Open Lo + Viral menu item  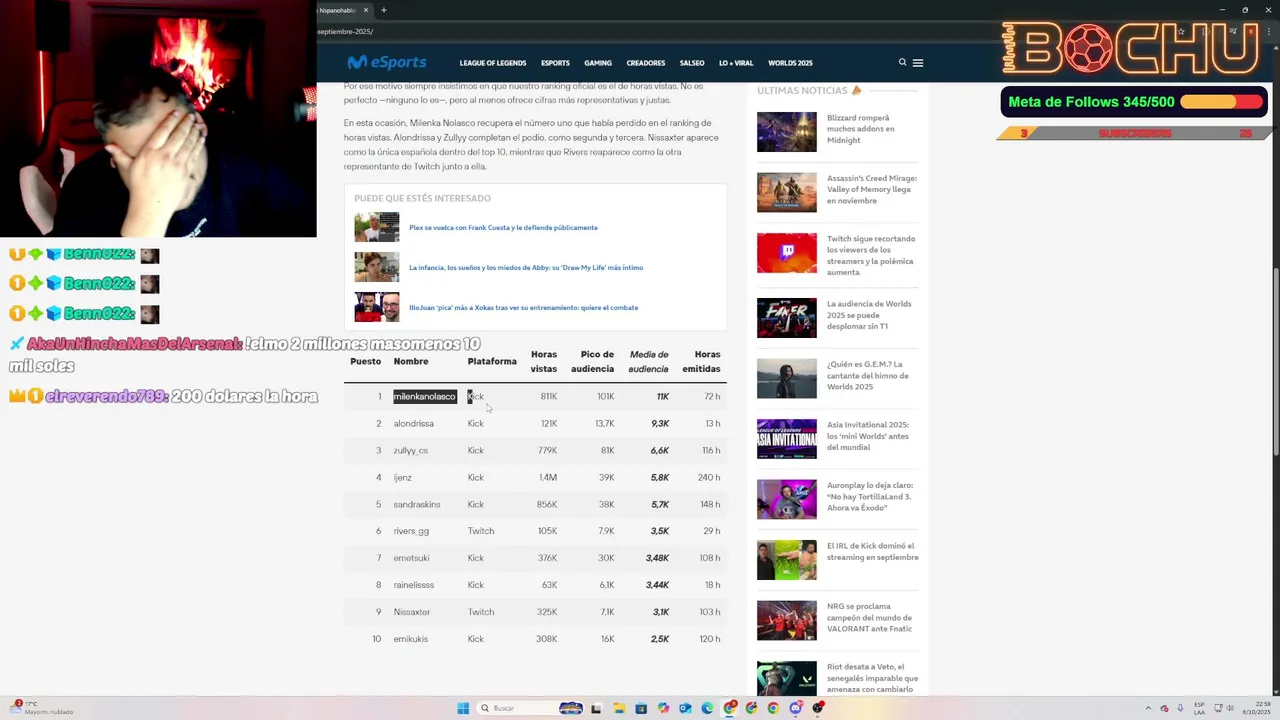[x=736, y=63]
